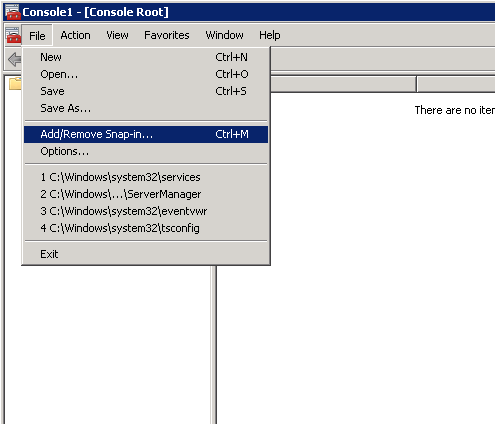Open the Window menu
Image resolution: width=495 pixels, height=424 pixels.
pyautogui.click(x=224, y=35)
